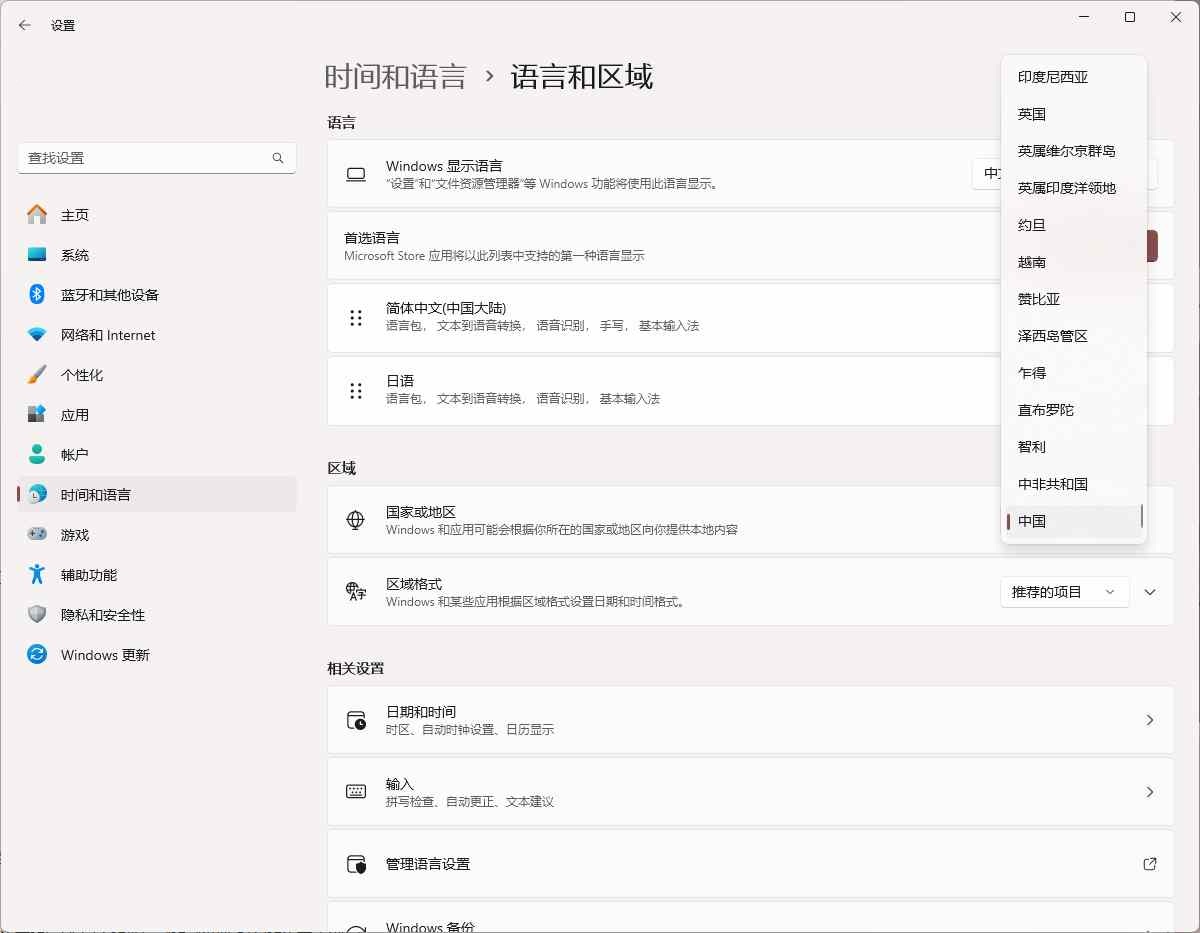Click the 简体中文(中国大陆) language name
Viewport: 1200px width, 933px height.
tap(446, 308)
